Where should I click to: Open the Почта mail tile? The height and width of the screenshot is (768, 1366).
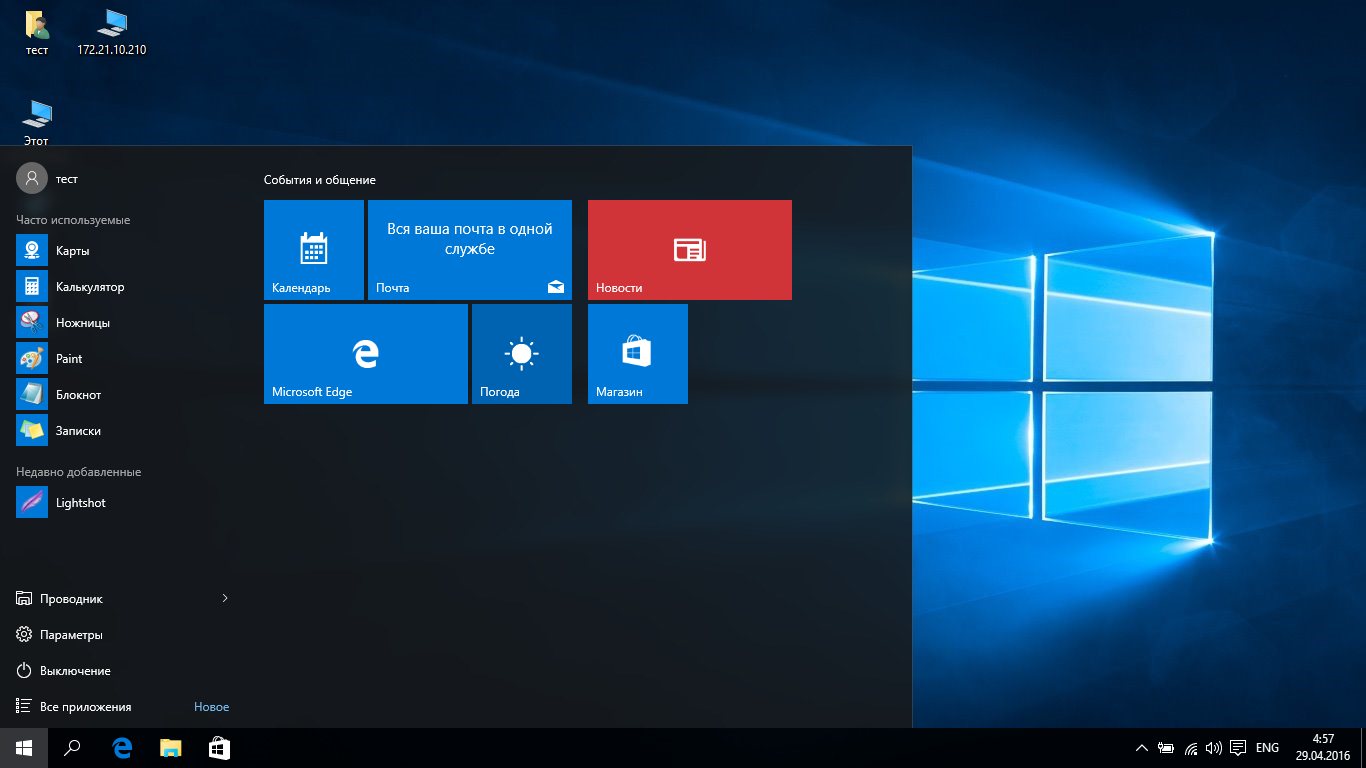tap(470, 250)
